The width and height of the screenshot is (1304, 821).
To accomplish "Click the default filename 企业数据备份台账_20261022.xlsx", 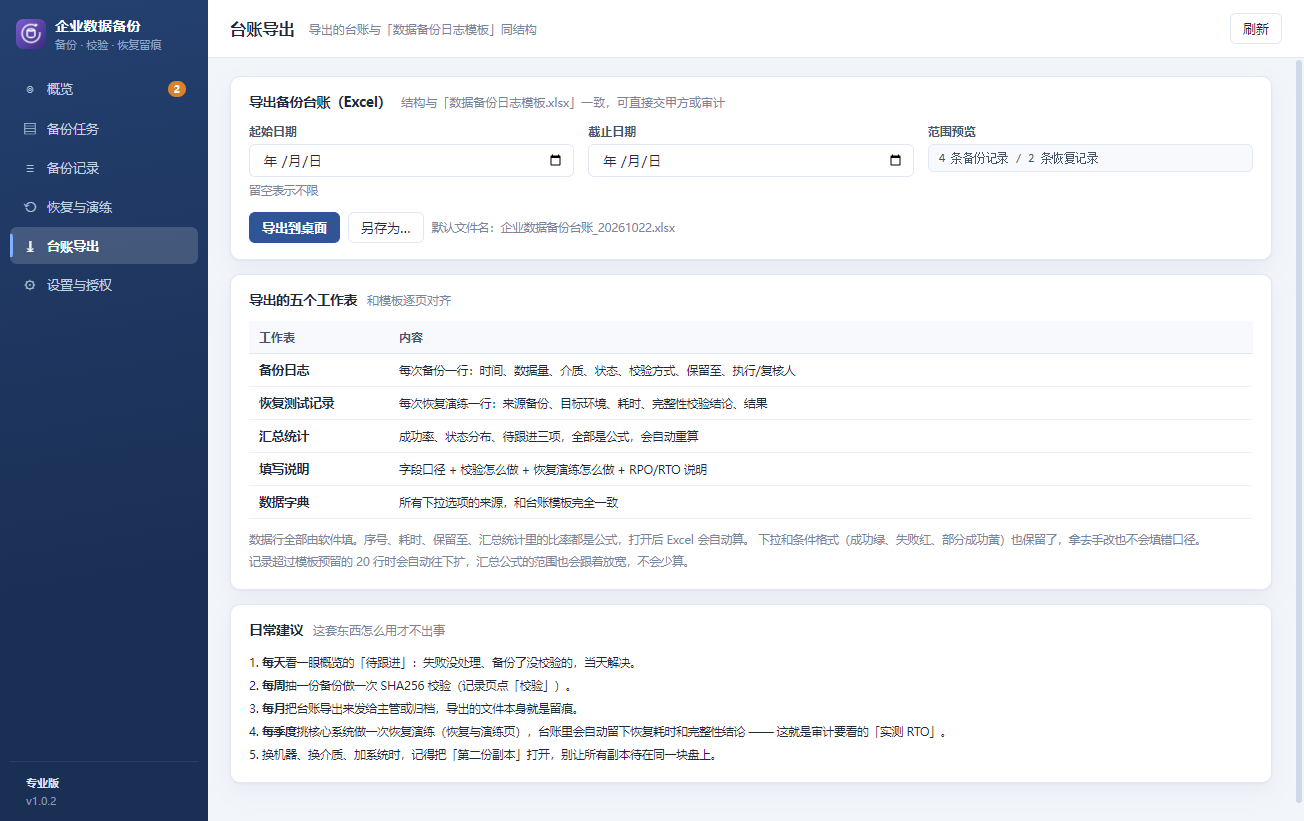I will tap(588, 228).
